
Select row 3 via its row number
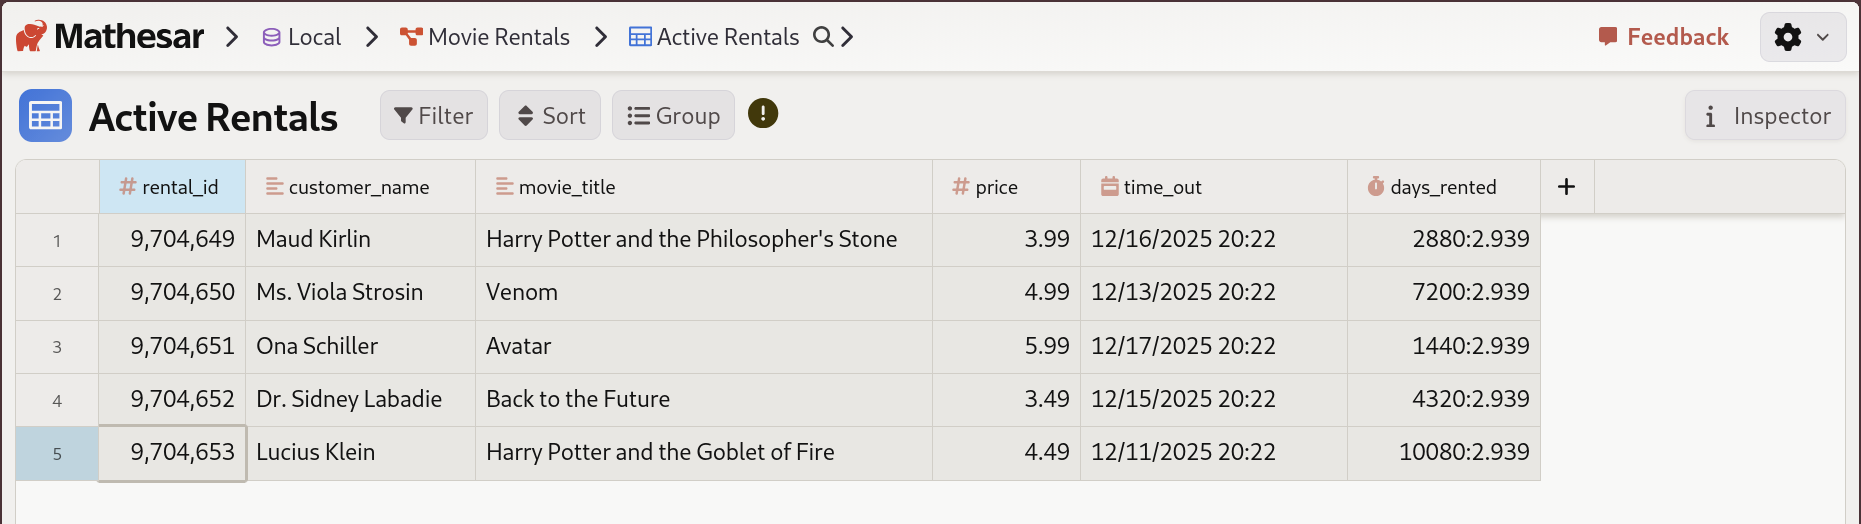pyautogui.click(x=57, y=347)
